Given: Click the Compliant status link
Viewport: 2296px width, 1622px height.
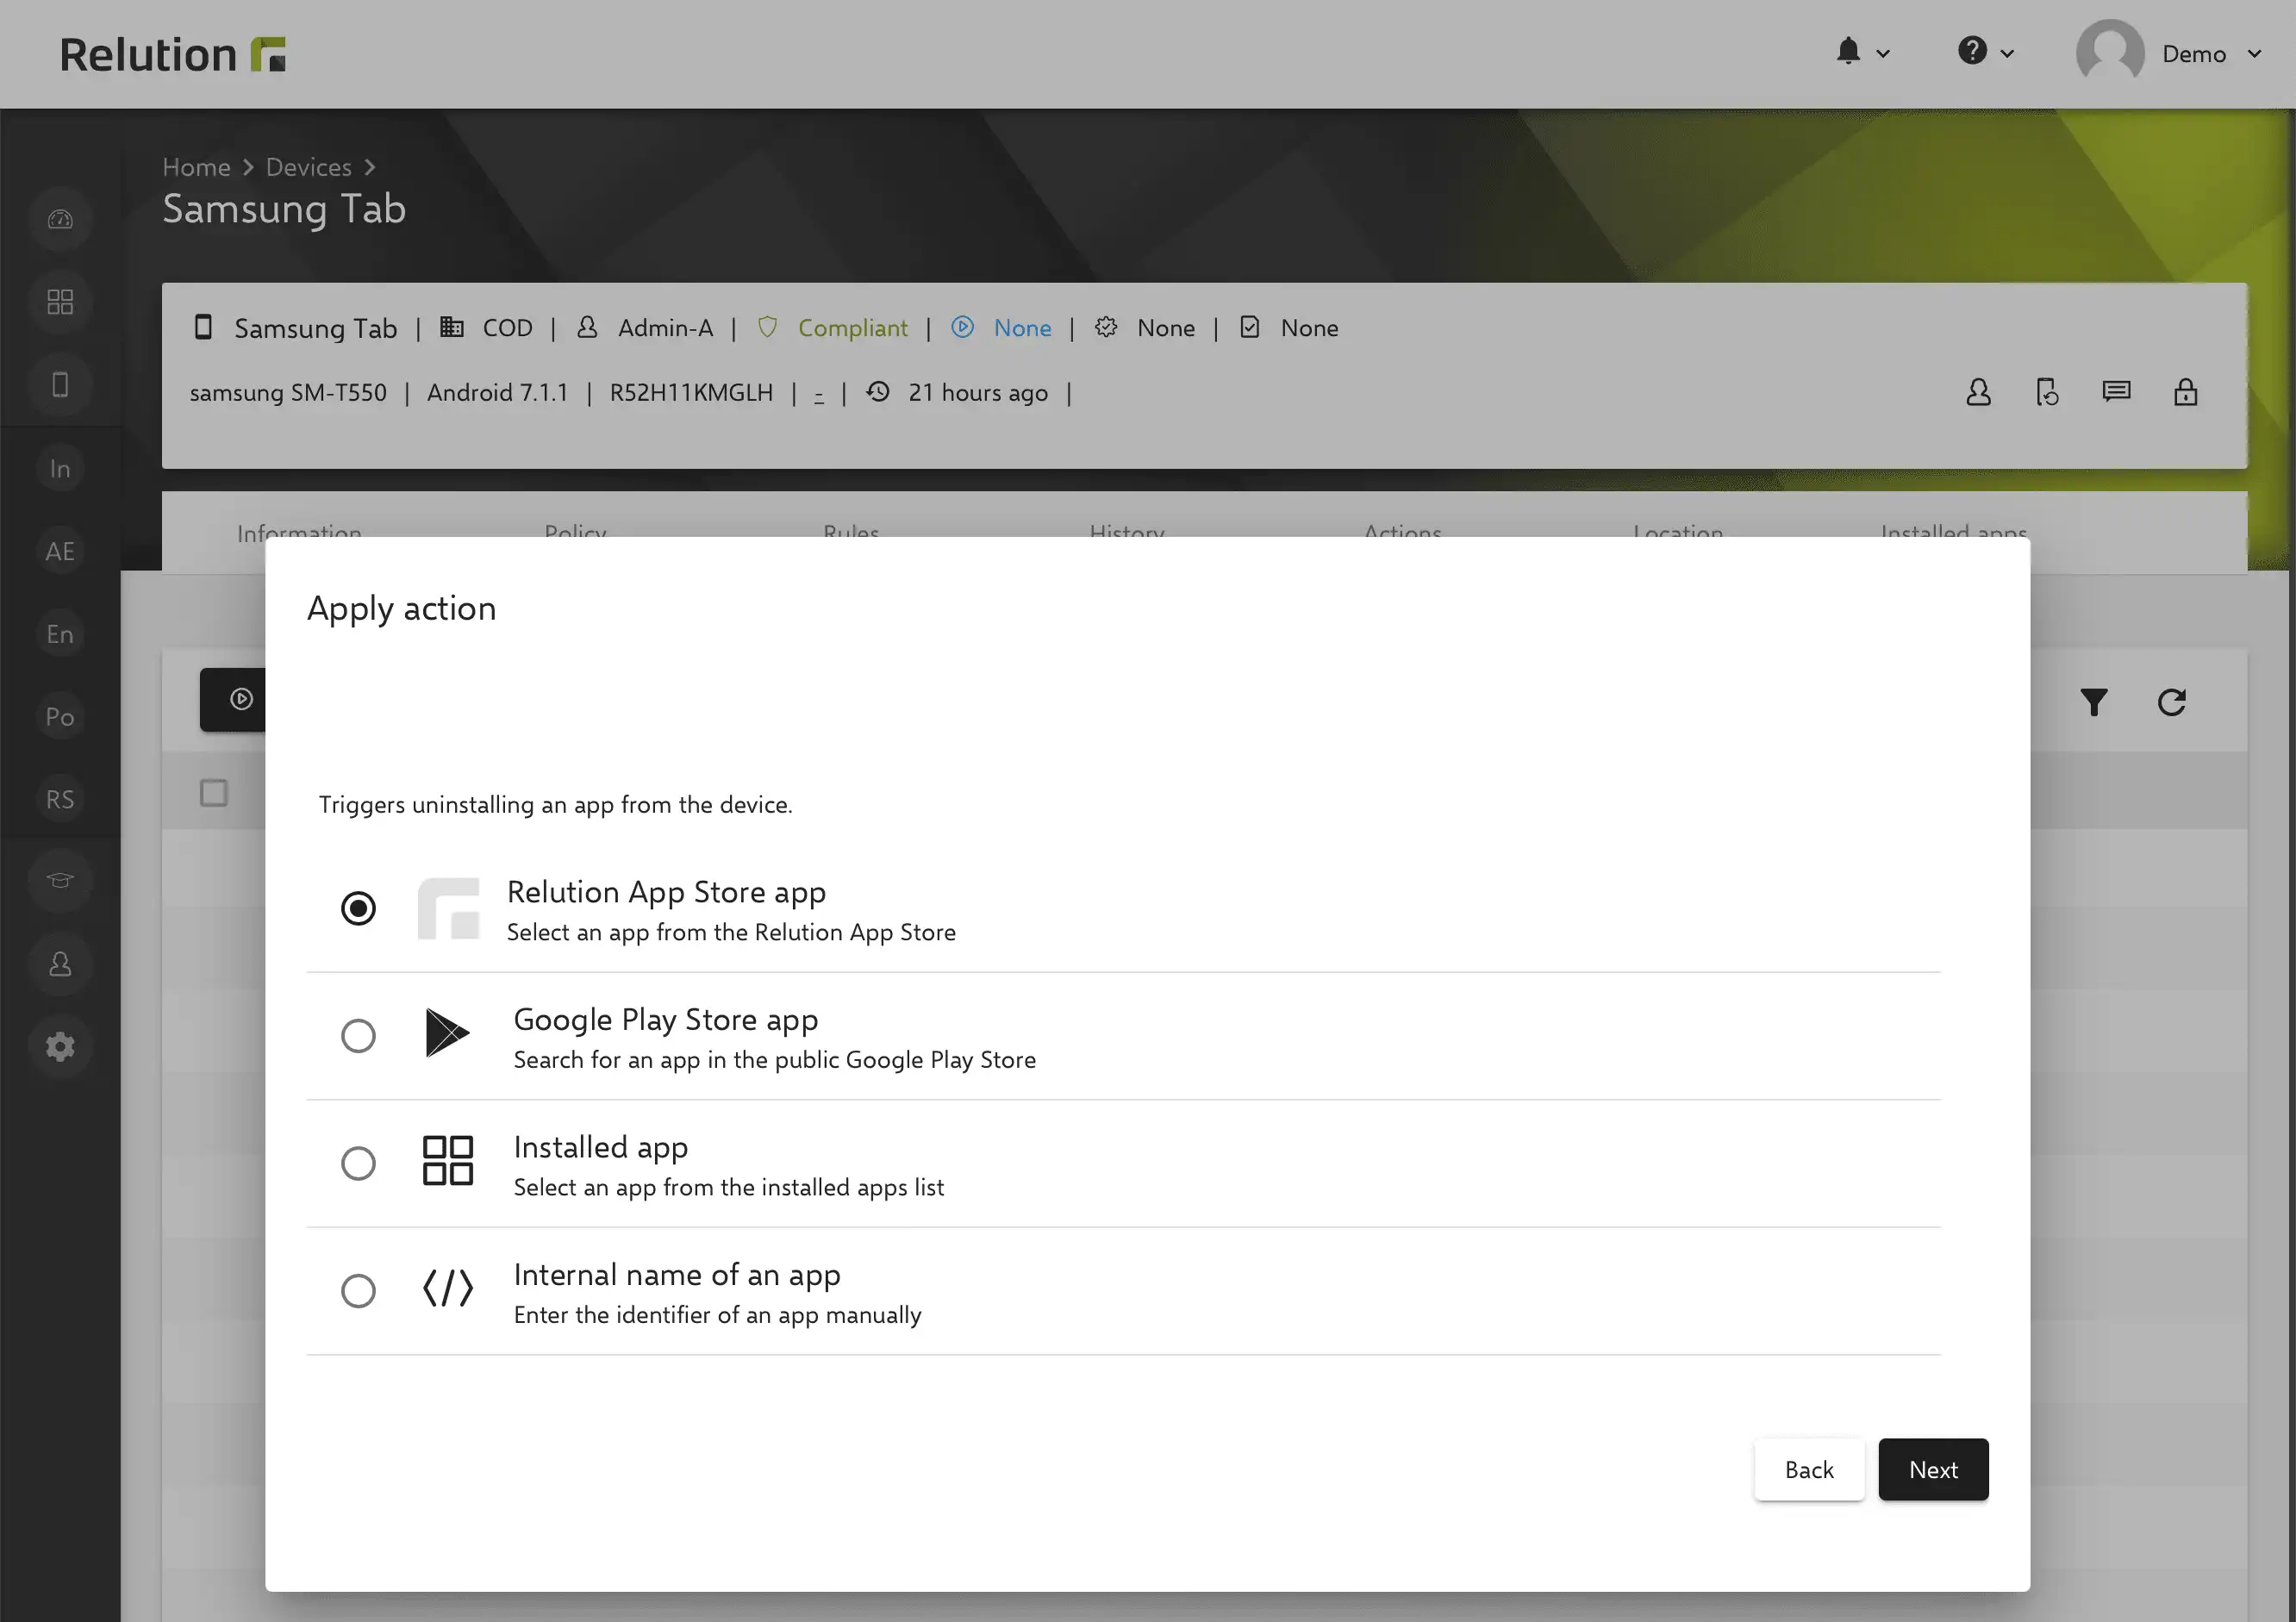Looking at the screenshot, I should tap(852, 328).
